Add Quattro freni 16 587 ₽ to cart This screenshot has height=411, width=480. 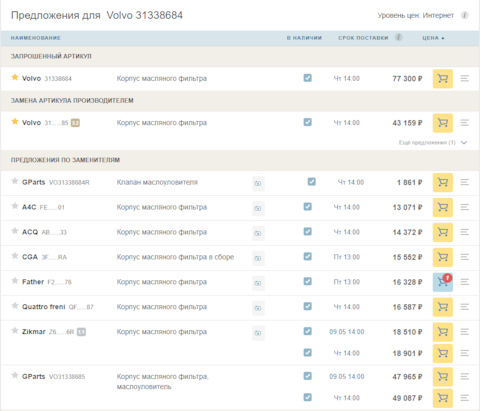click(x=443, y=307)
